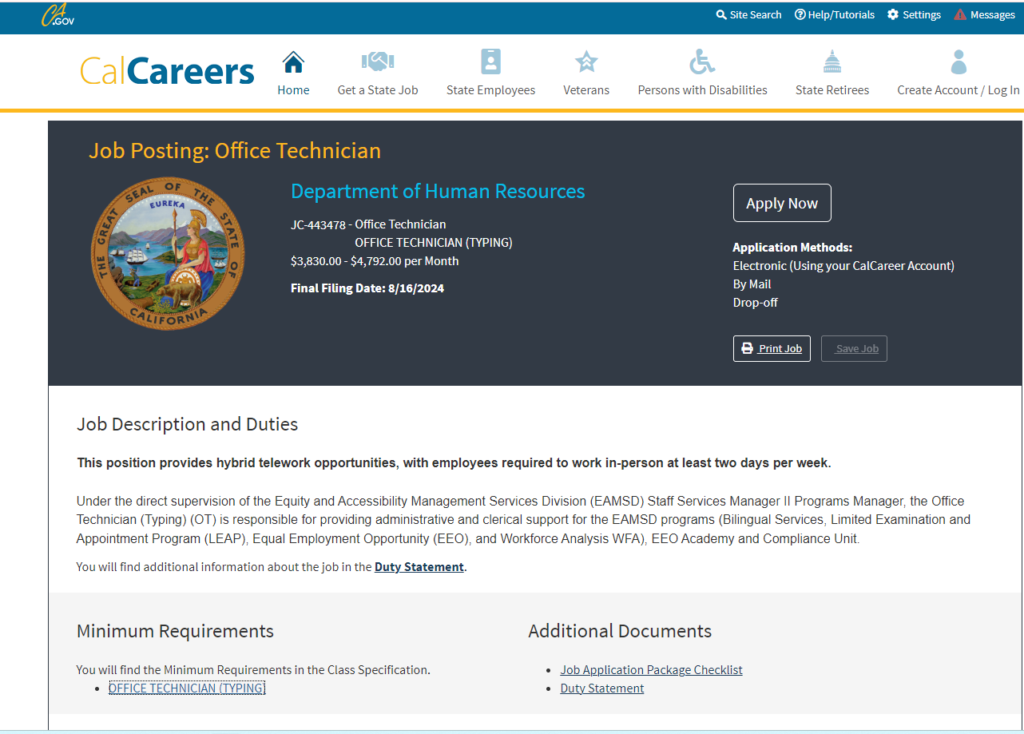Select the Minimum Requirements heading
Image resolution: width=1024 pixels, height=734 pixels.
pos(175,631)
